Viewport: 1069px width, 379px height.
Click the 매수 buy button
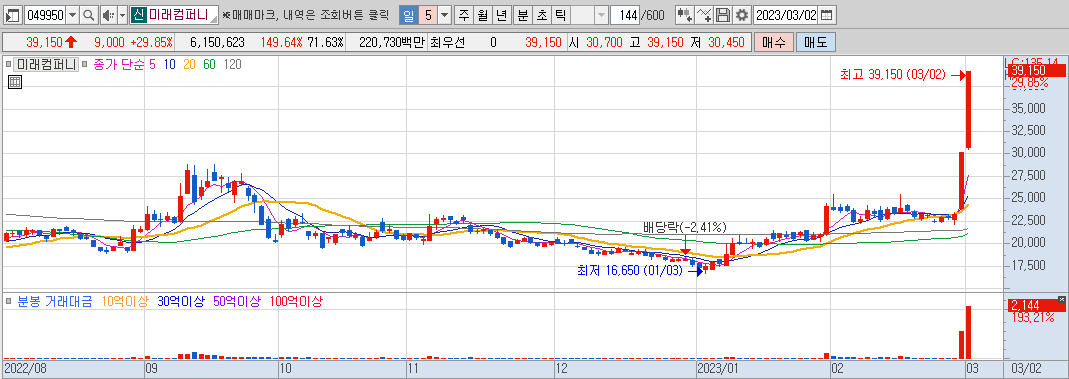(x=774, y=42)
